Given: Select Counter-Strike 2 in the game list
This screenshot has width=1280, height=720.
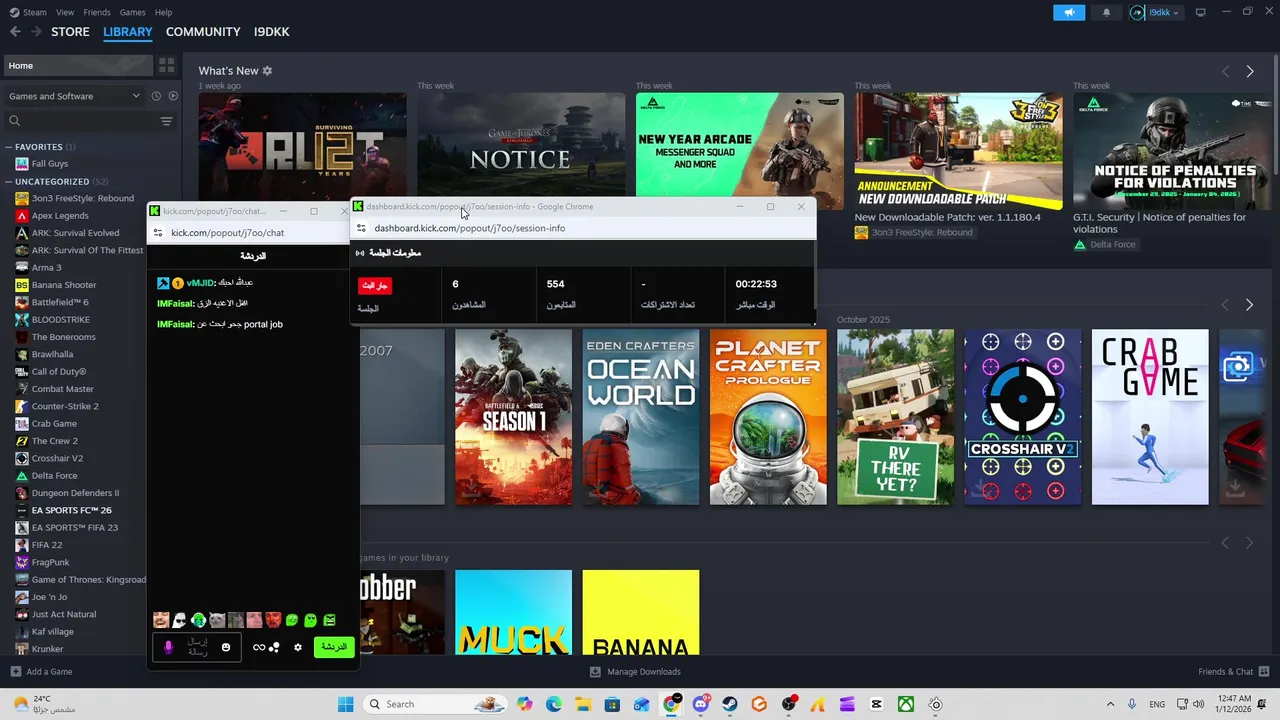Looking at the screenshot, I should point(64,406).
